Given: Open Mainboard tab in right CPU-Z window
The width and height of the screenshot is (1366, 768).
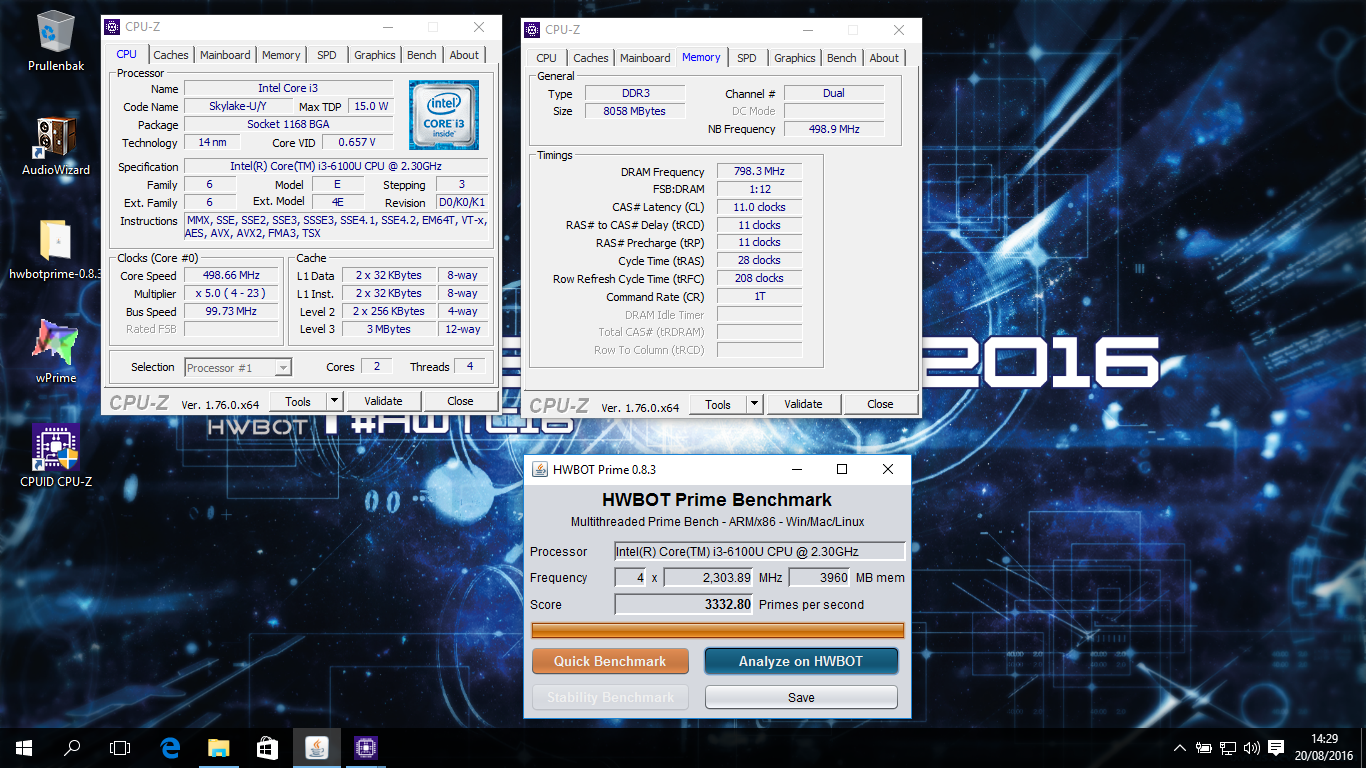Looking at the screenshot, I should tap(645, 58).
